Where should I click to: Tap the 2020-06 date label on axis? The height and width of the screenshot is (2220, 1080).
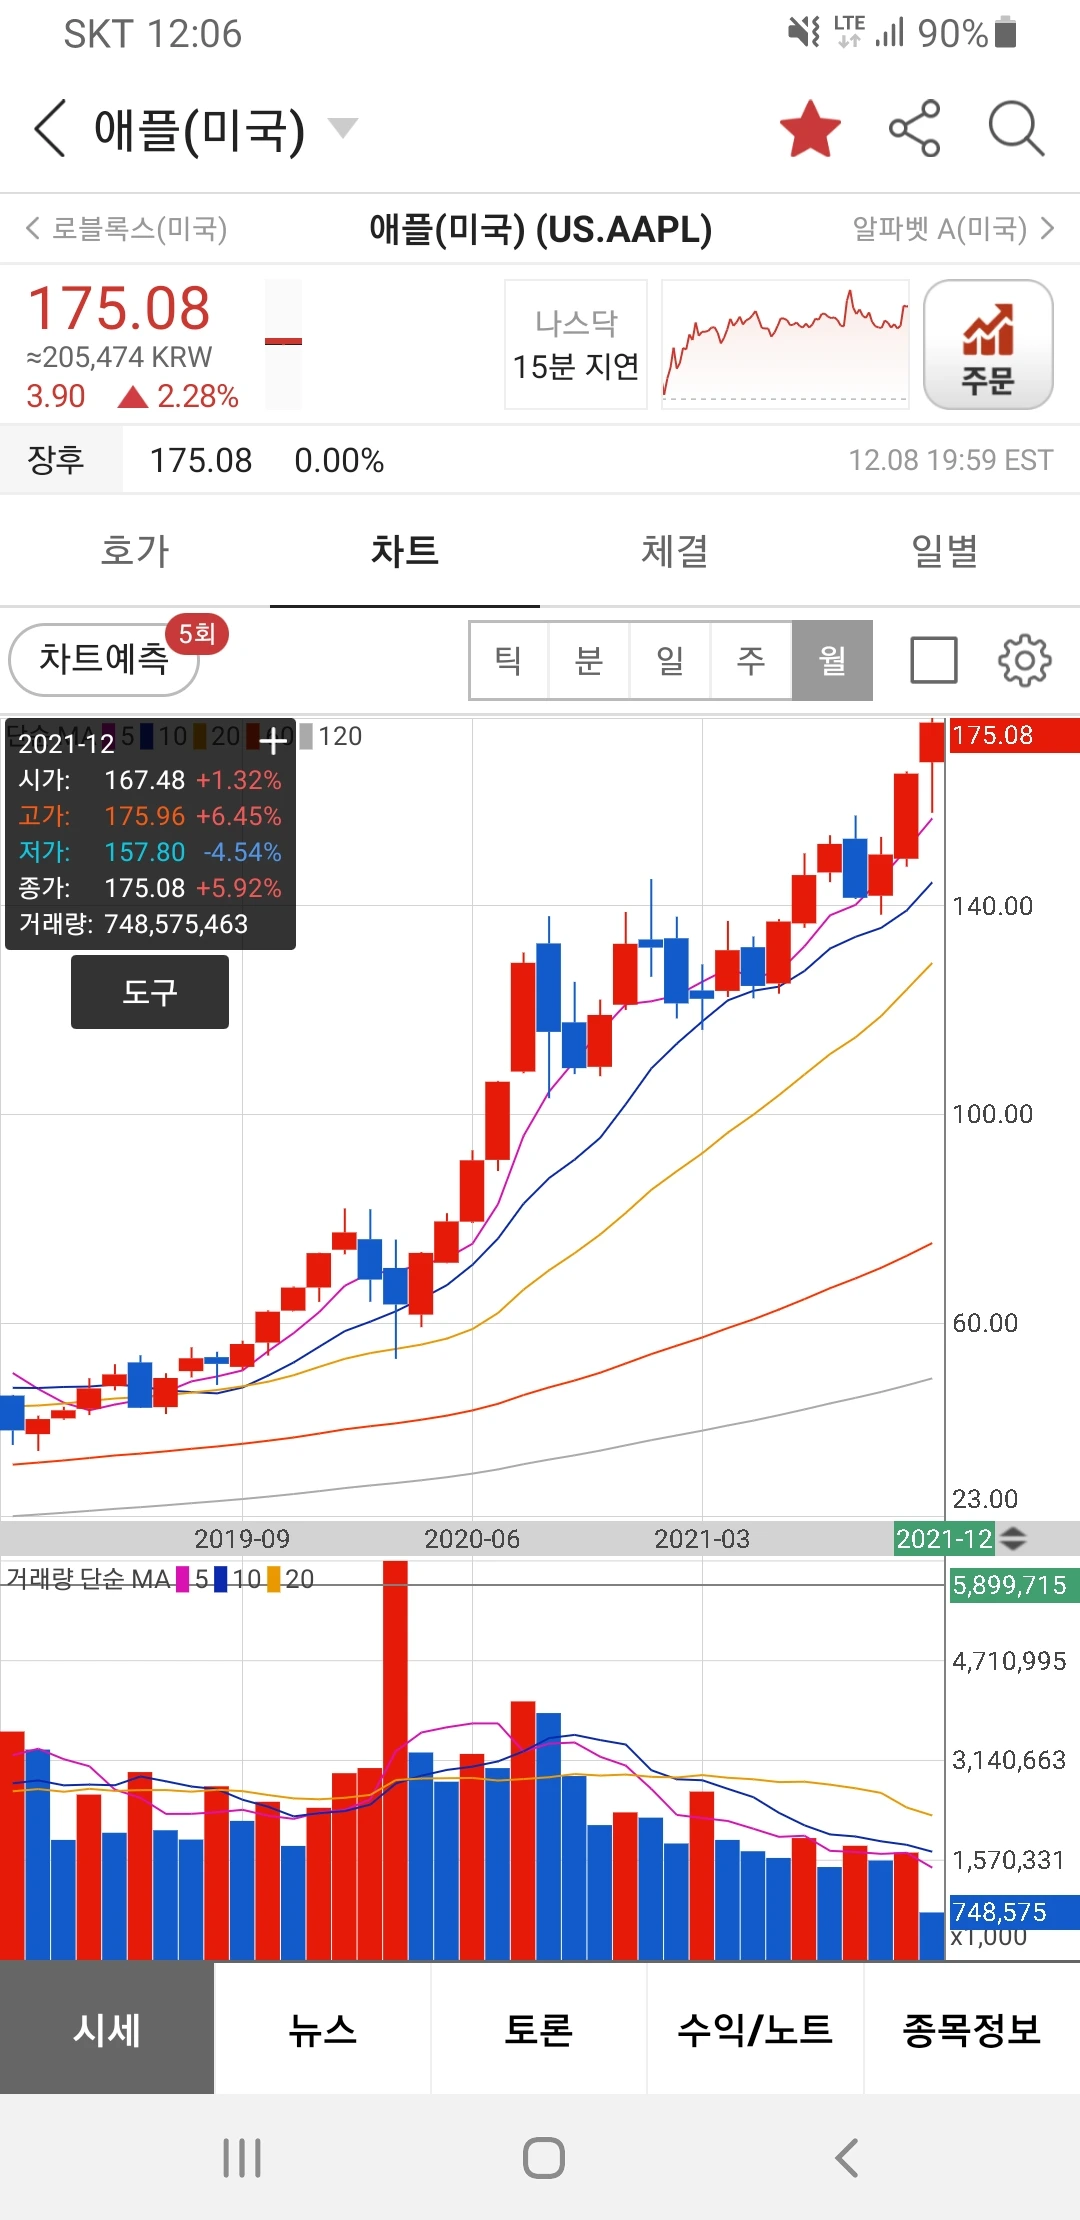point(472,1538)
